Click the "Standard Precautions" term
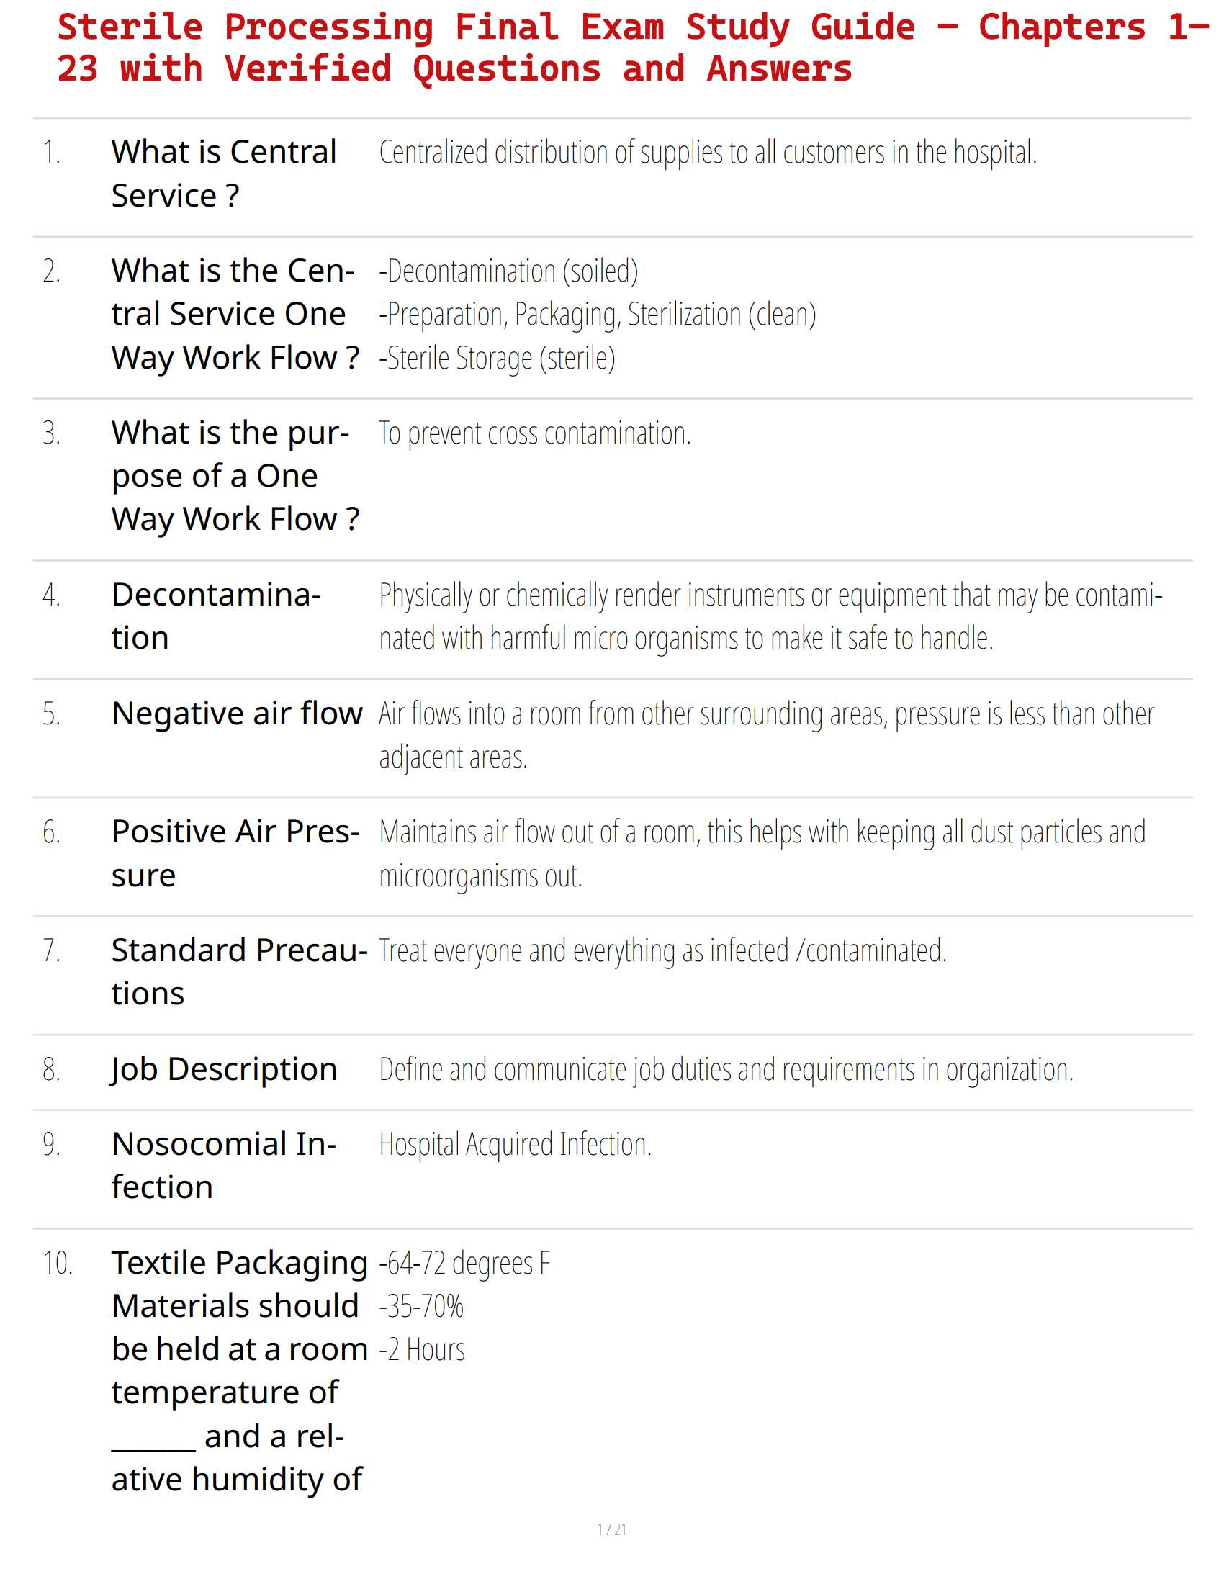This screenshot has height=1584, width=1224. pos(238,971)
